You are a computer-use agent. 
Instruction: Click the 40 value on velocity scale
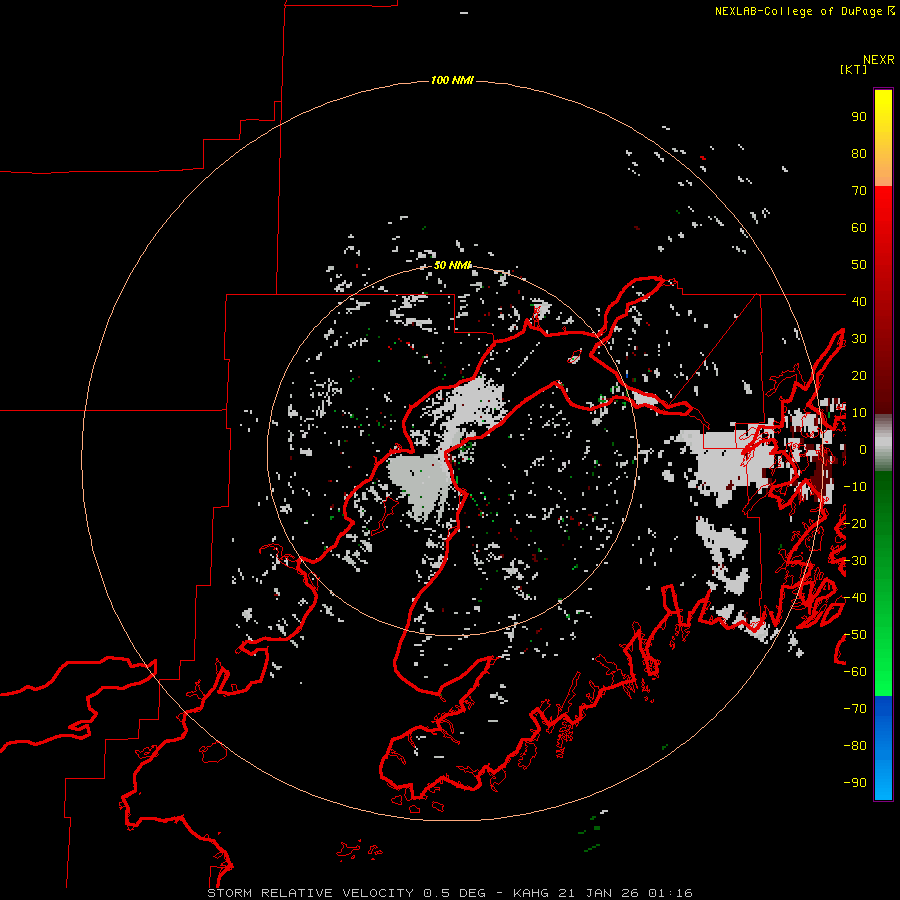pyautogui.click(x=859, y=301)
